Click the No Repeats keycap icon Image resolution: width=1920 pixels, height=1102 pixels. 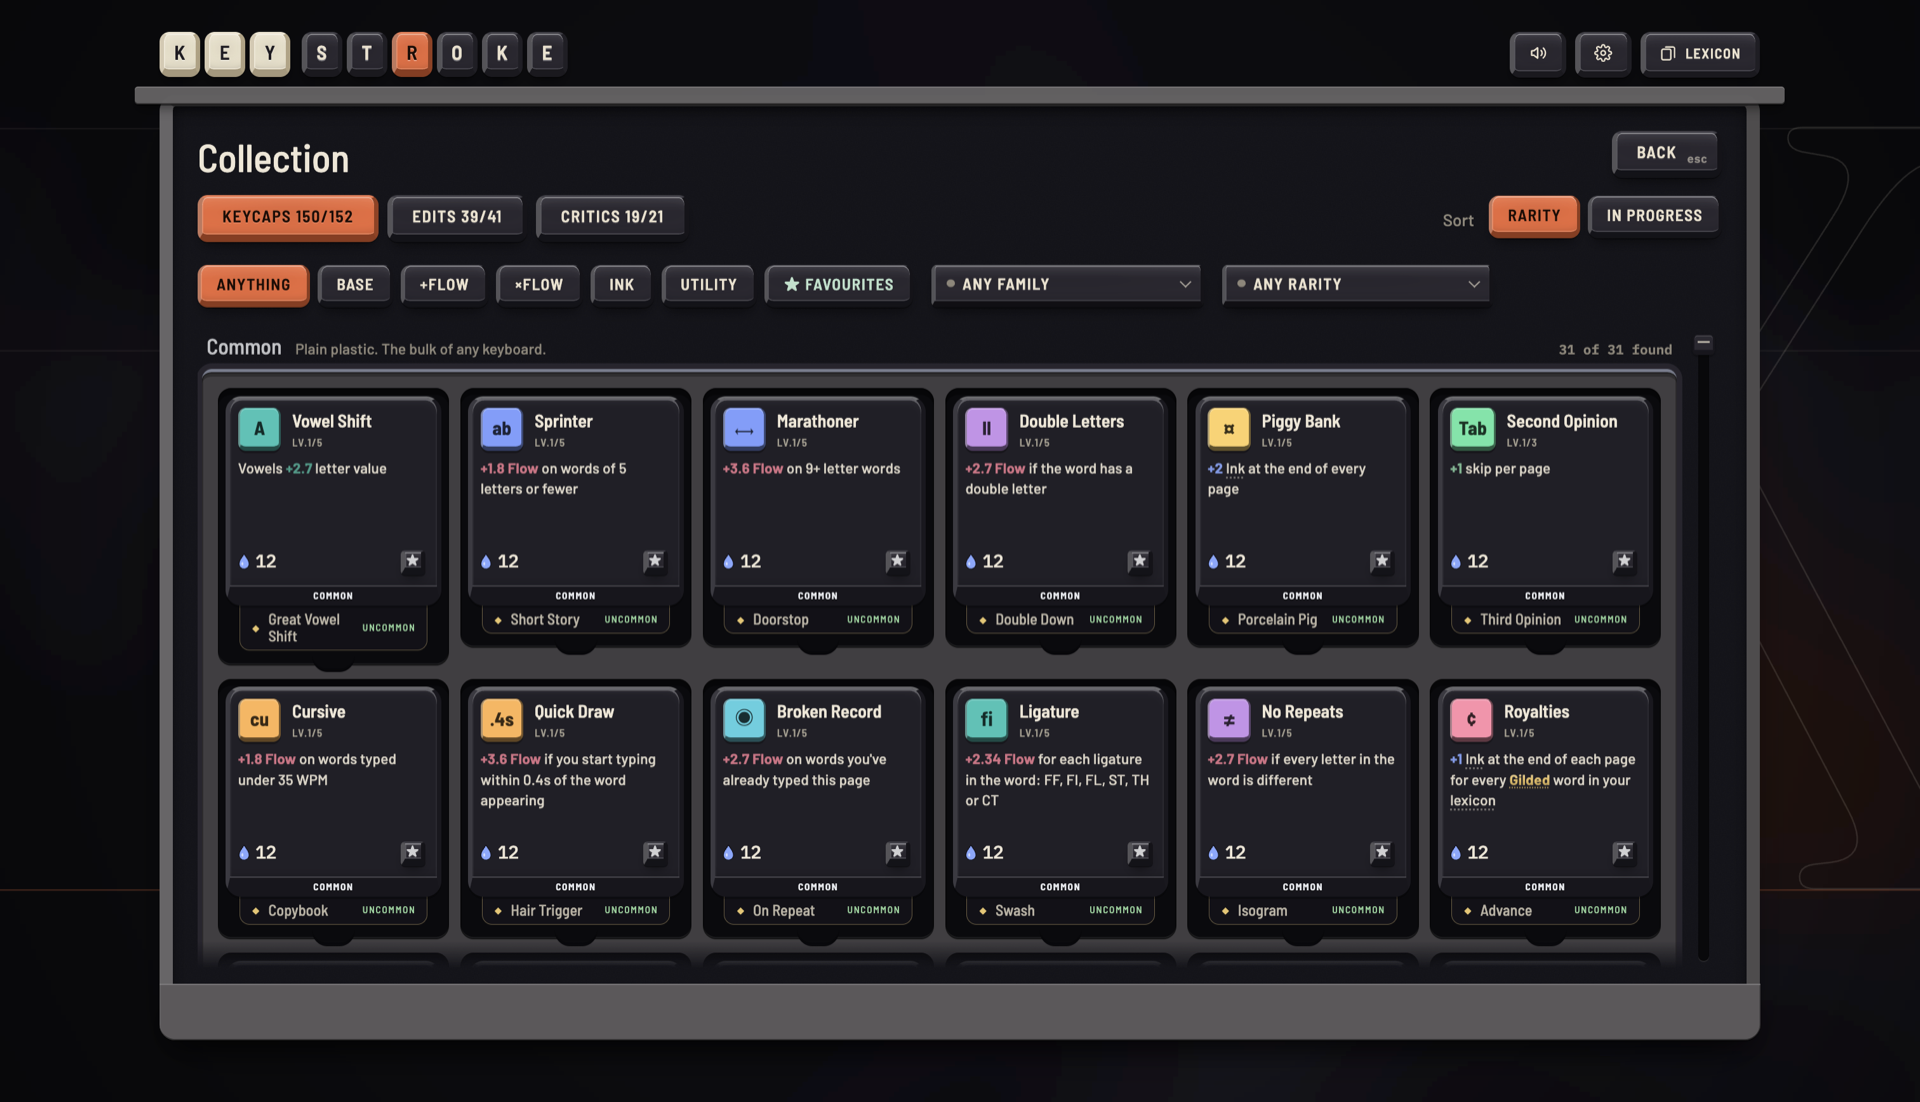point(1228,719)
